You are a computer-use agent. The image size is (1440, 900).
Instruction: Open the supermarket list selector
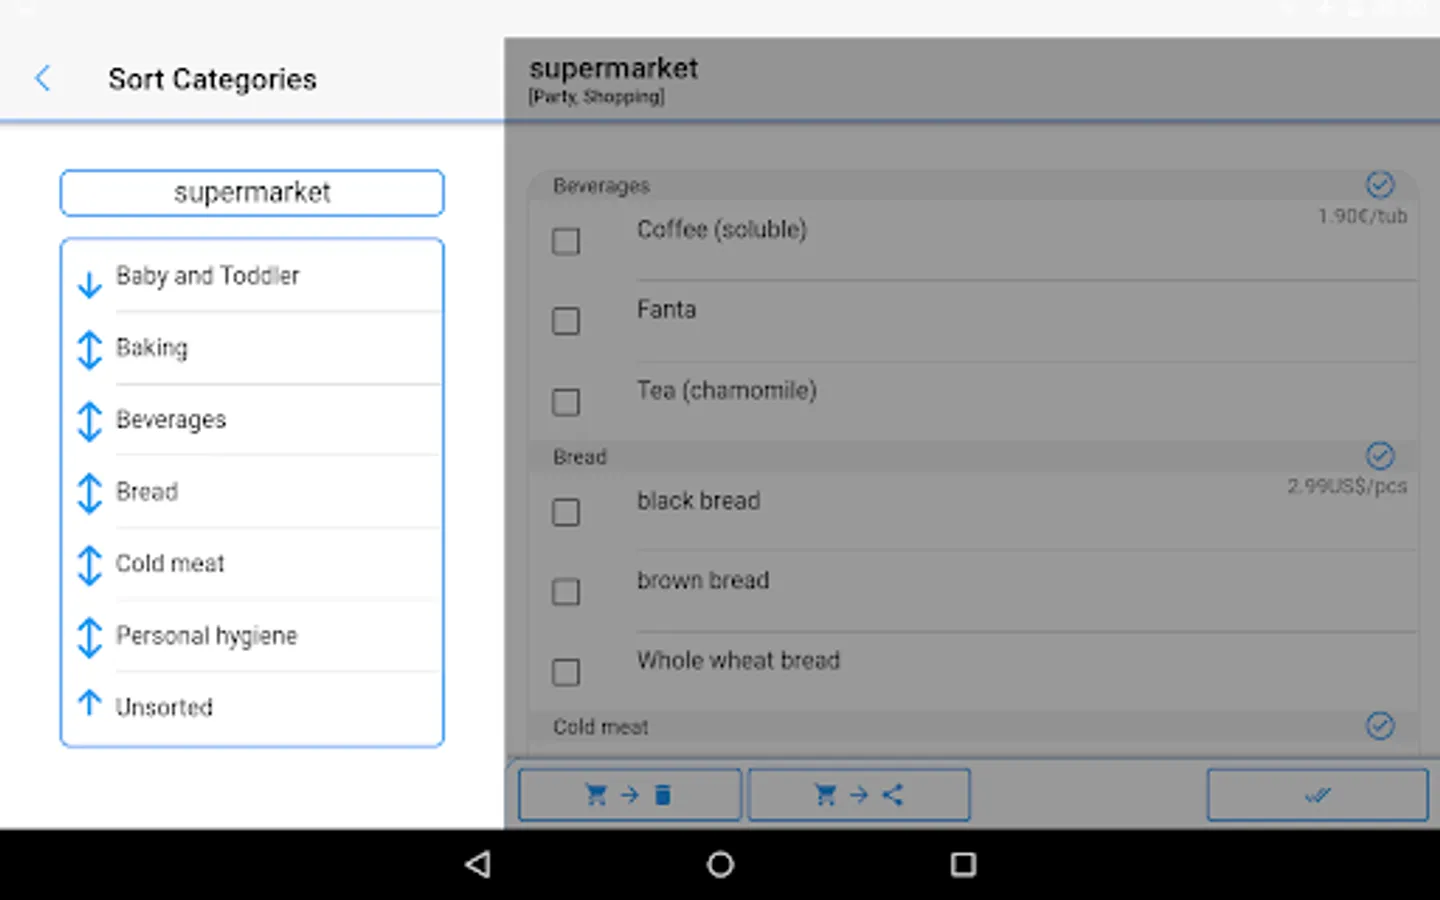click(252, 193)
